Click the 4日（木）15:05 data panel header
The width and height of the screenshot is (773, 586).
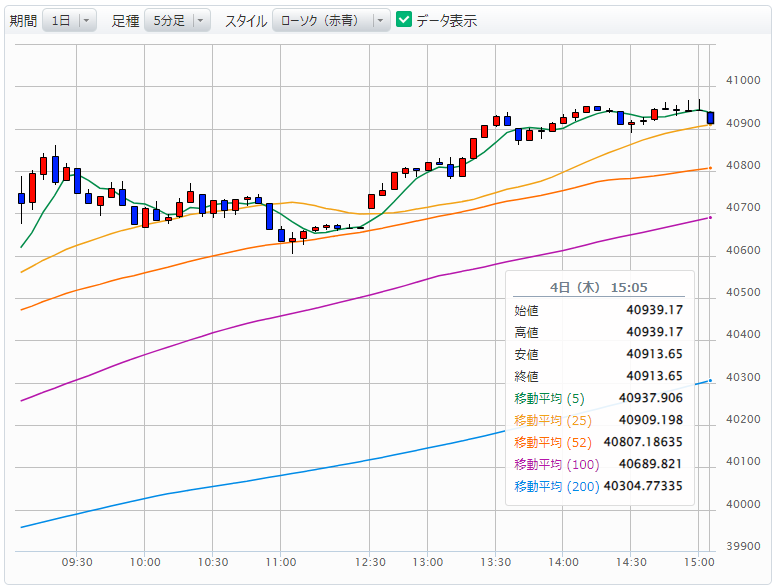pos(598,287)
